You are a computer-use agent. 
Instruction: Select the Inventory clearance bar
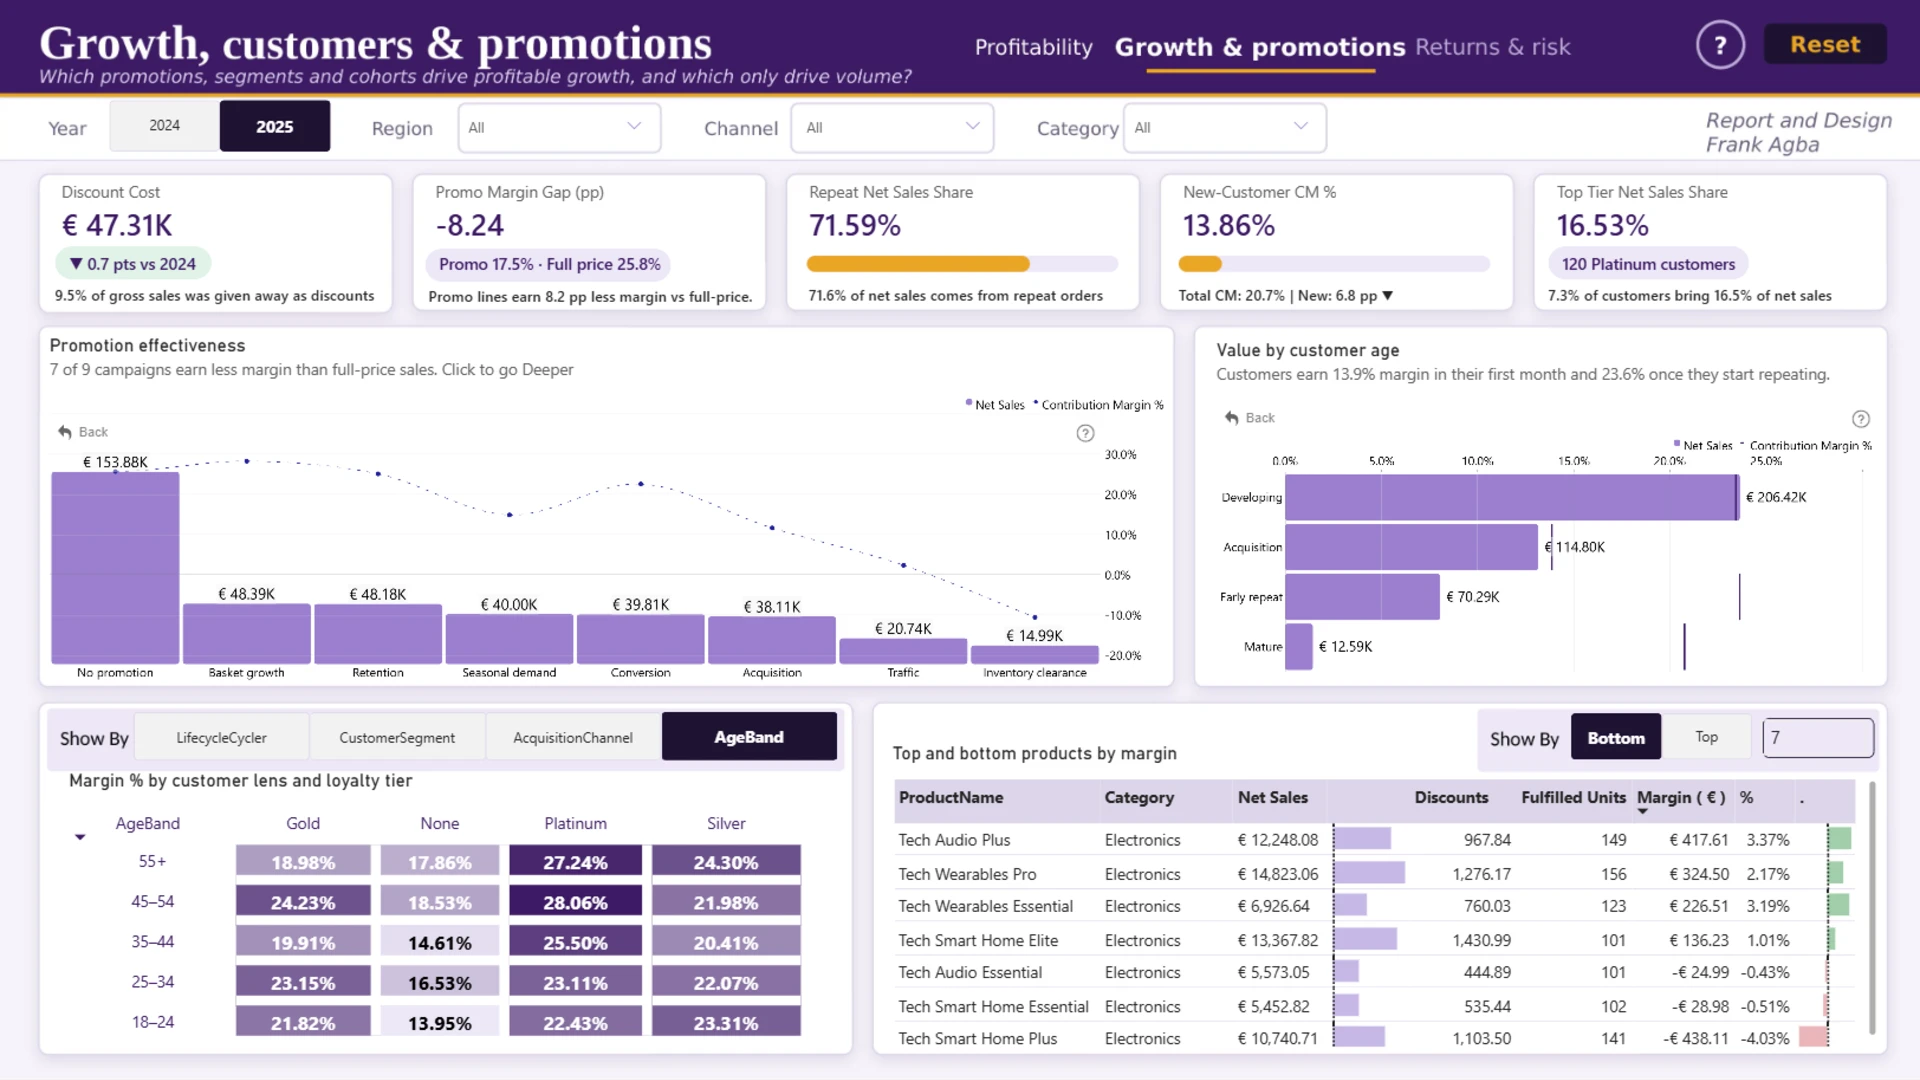click(1035, 654)
